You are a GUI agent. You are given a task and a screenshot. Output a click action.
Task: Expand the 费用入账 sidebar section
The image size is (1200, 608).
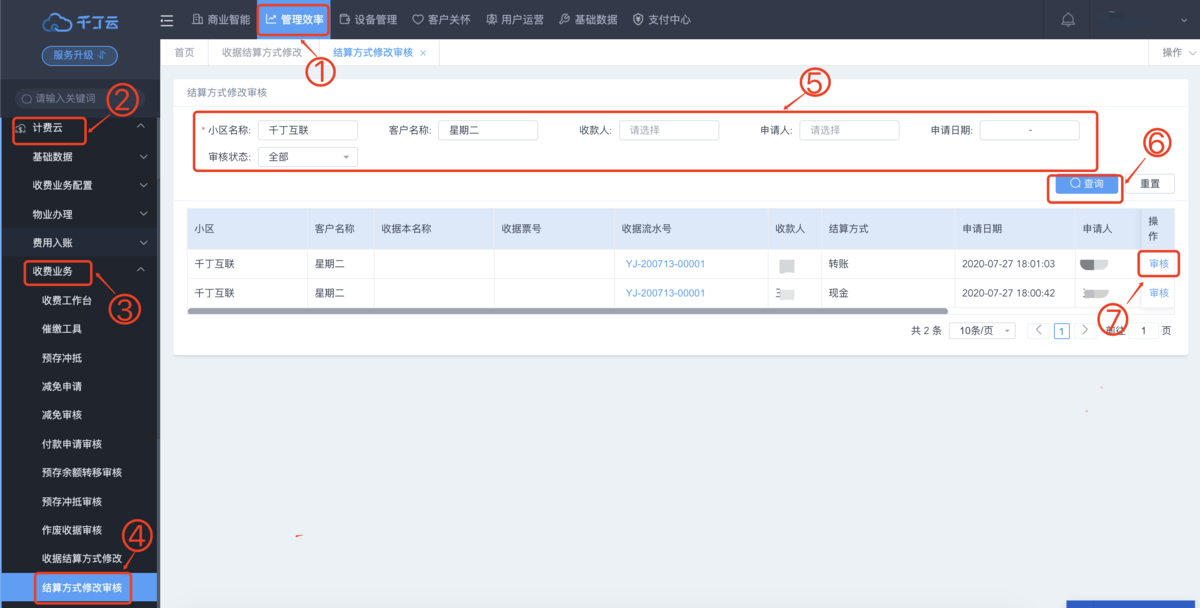tap(79, 243)
